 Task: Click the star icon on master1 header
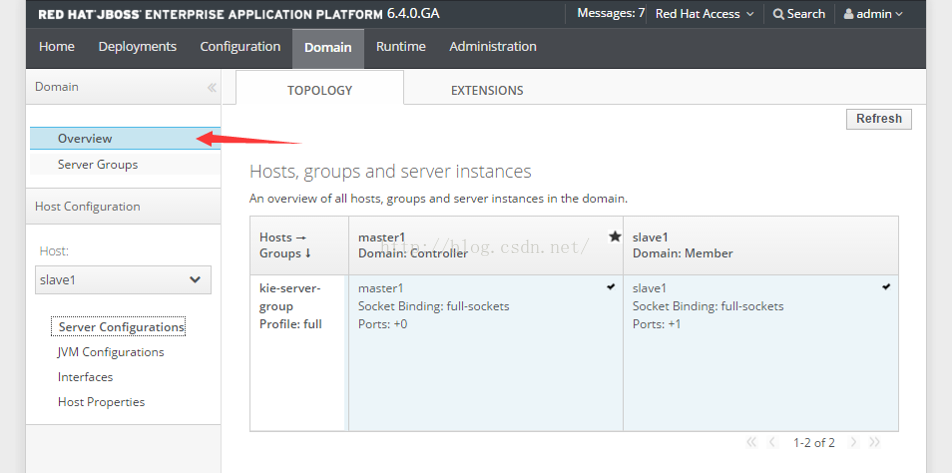pos(614,236)
